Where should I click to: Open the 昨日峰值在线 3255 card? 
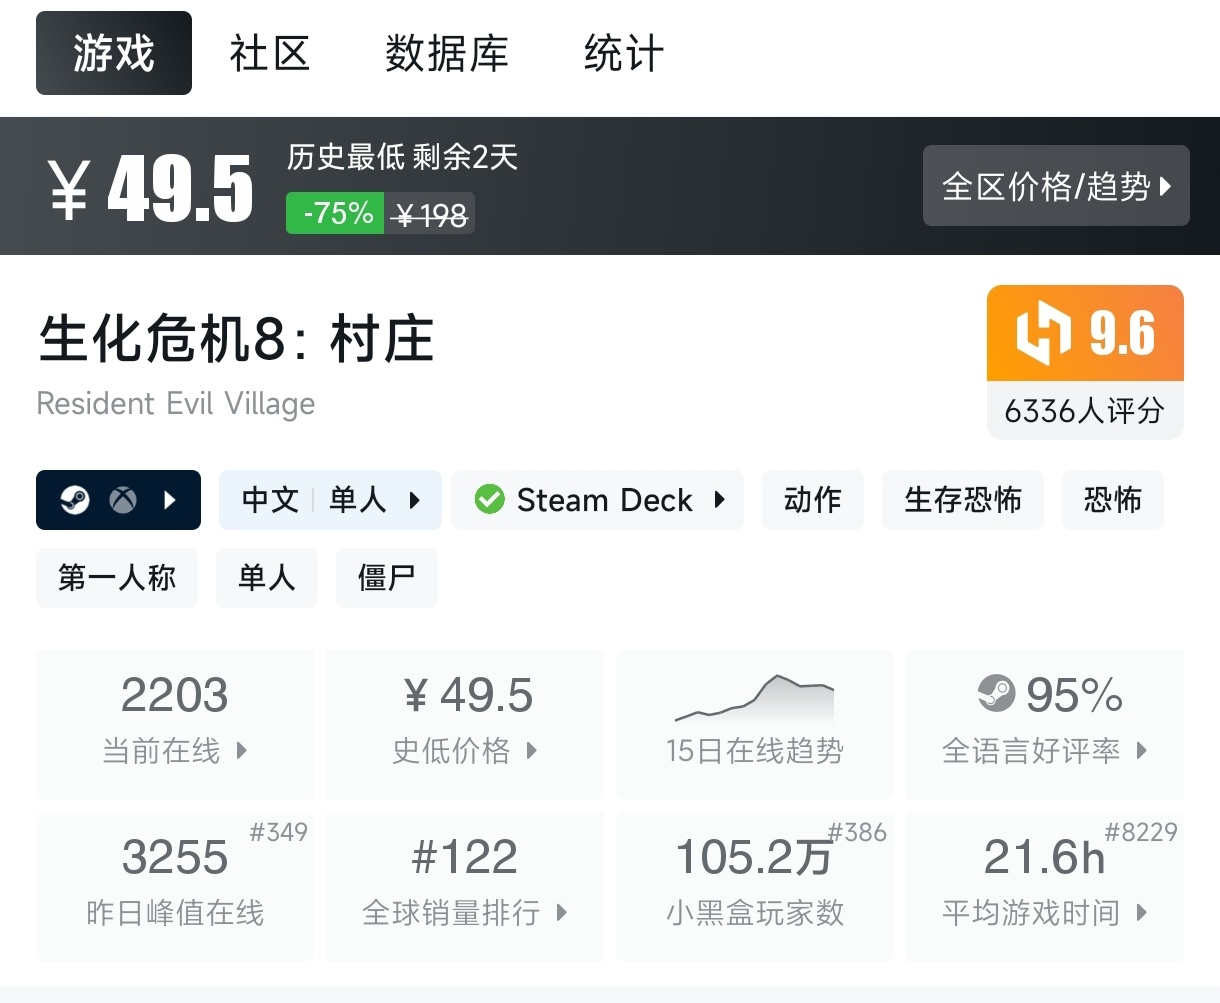tap(175, 886)
